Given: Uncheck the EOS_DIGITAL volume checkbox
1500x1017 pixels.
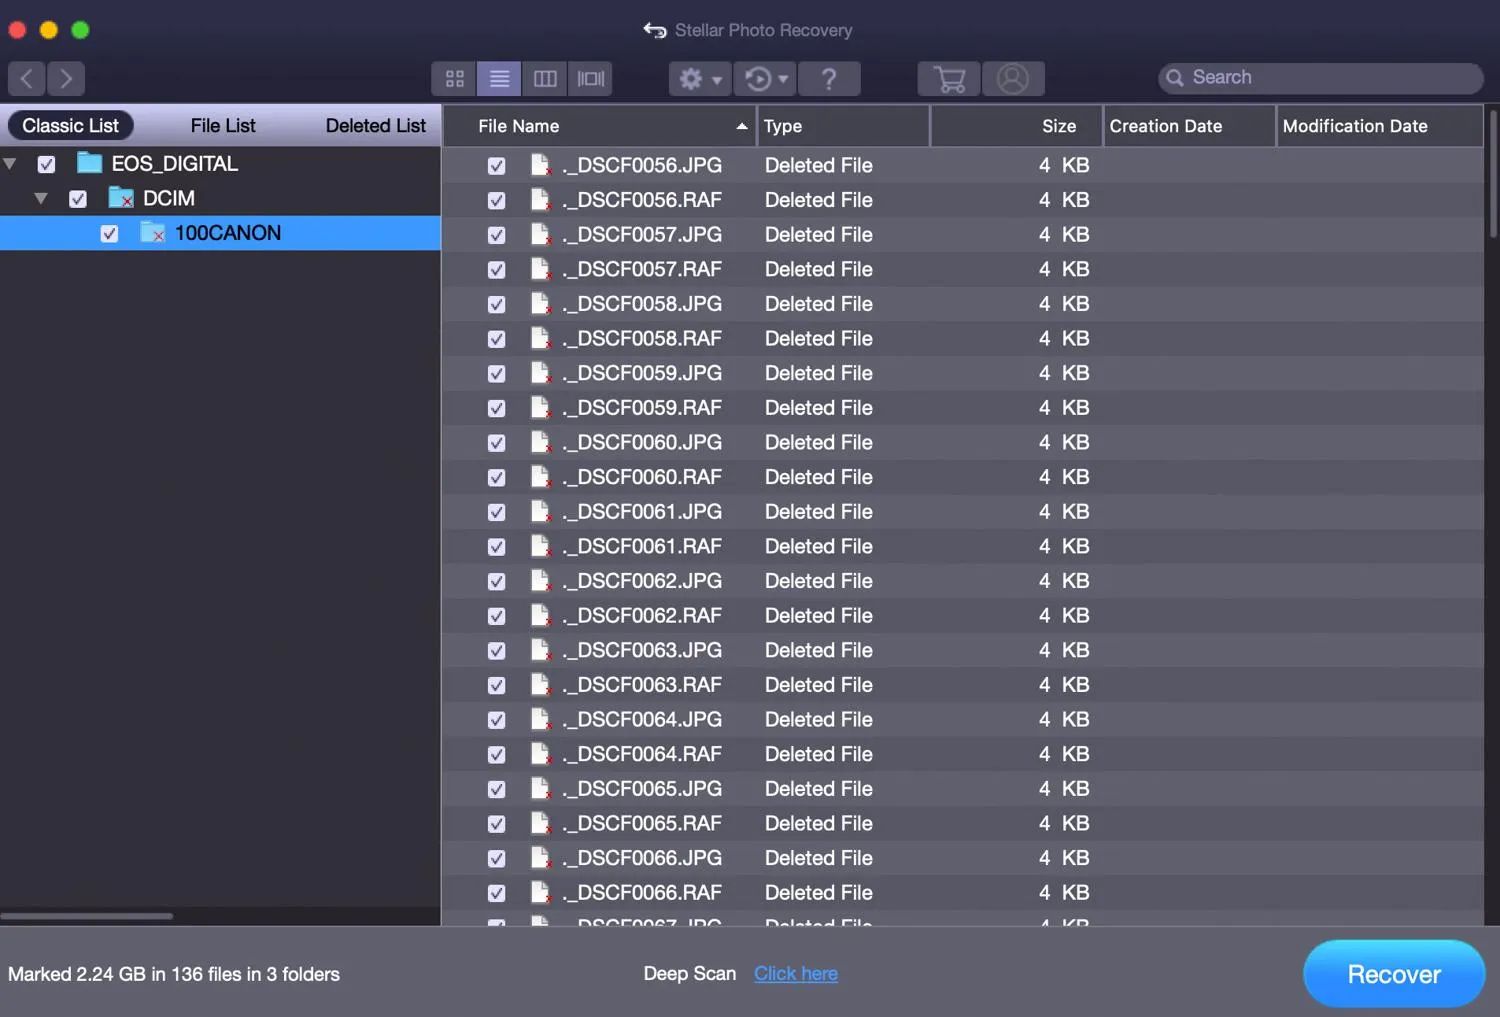Looking at the screenshot, I should pyautogui.click(x=46, y=164).
